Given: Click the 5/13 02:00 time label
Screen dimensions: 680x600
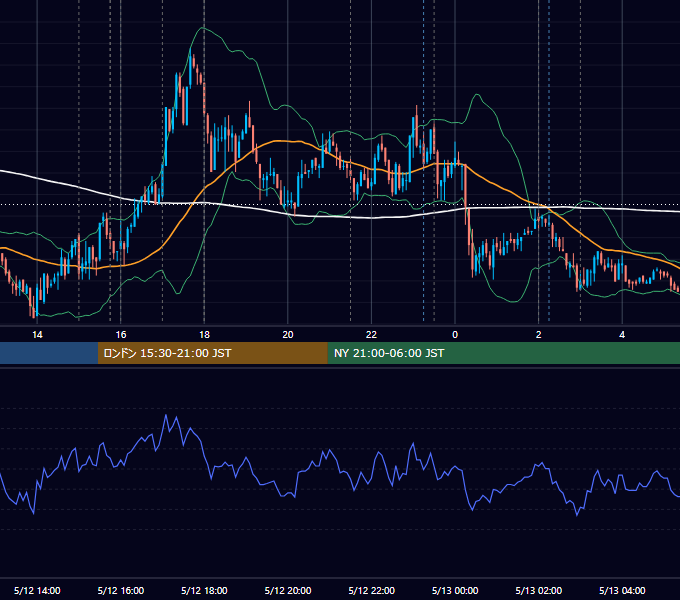Looking at the screenshot, I should click(539, 590).
